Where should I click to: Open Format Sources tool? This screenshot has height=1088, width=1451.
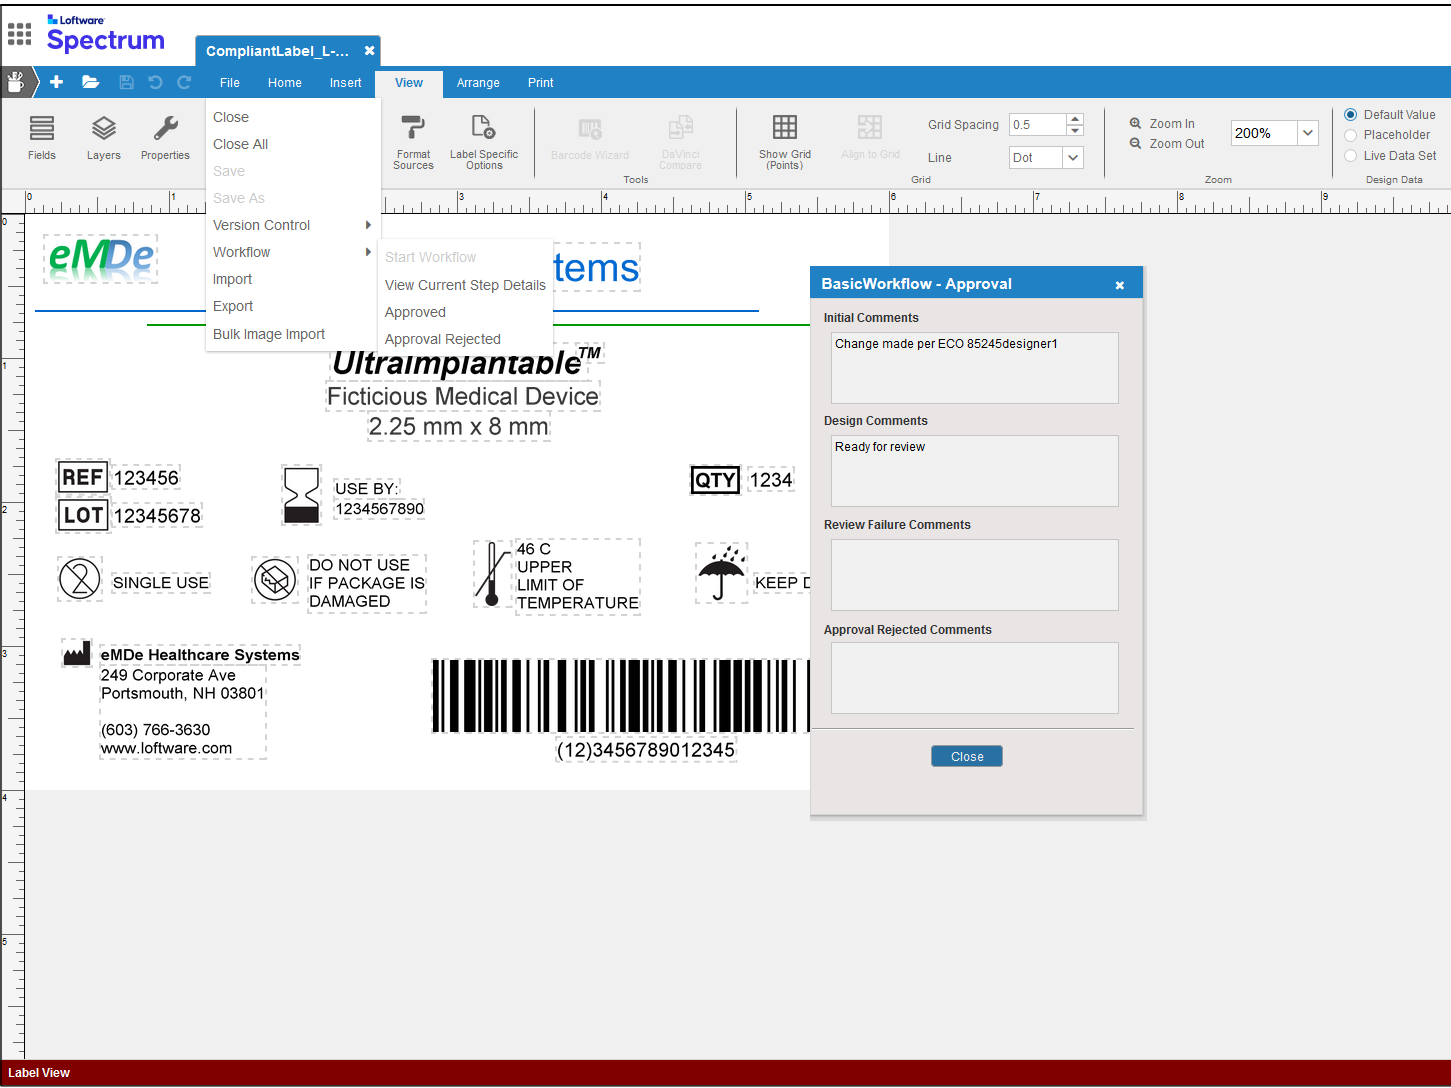pyautogui.click(x=413, y=141)
